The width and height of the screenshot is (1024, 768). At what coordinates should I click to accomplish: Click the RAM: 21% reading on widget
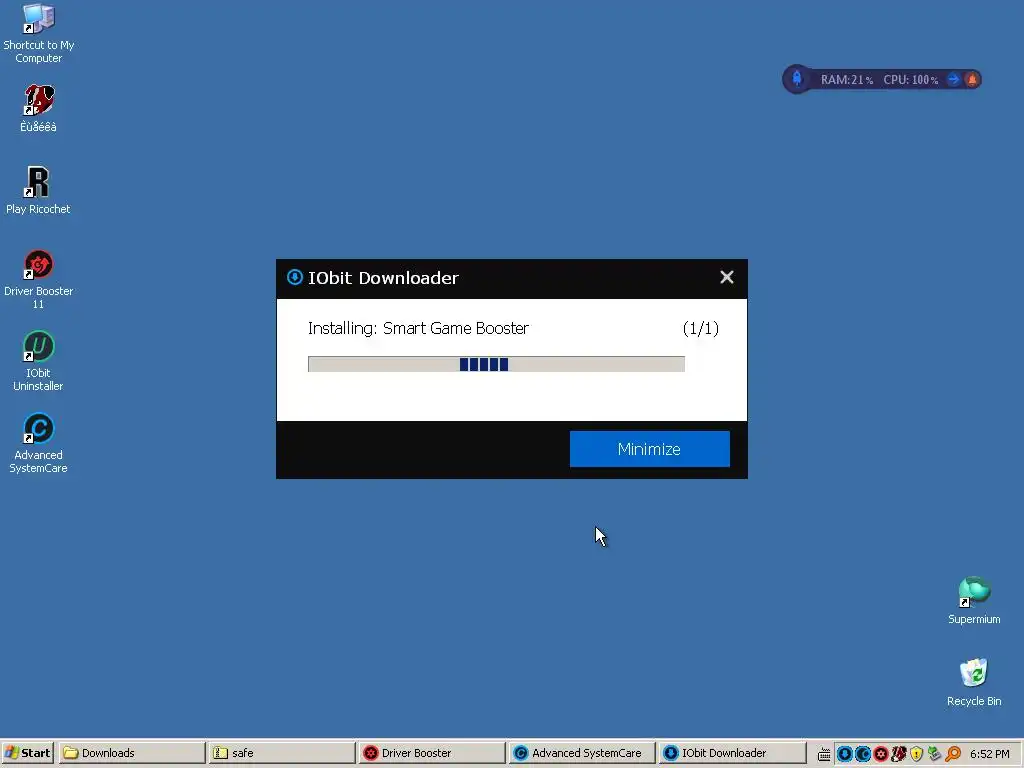coord(846,80)
